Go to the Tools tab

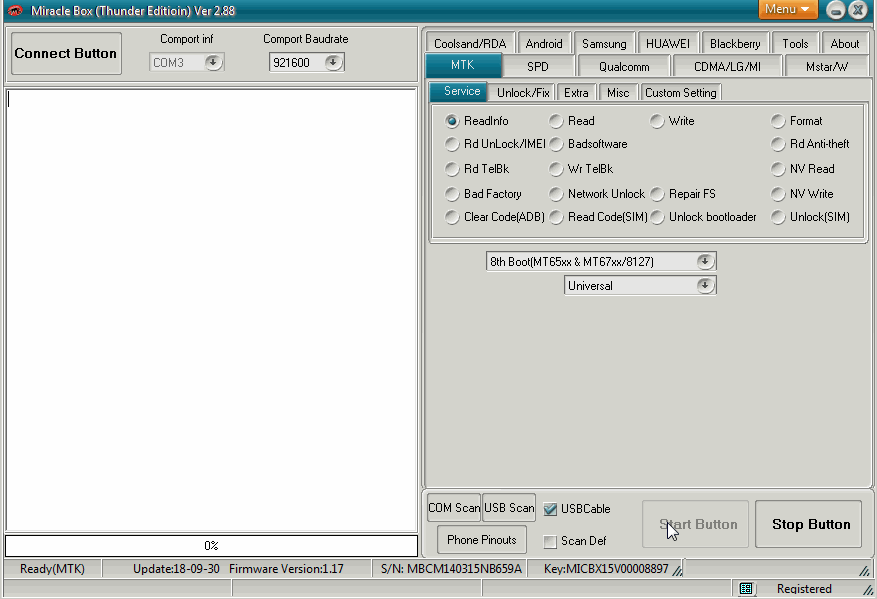(795, 44)
